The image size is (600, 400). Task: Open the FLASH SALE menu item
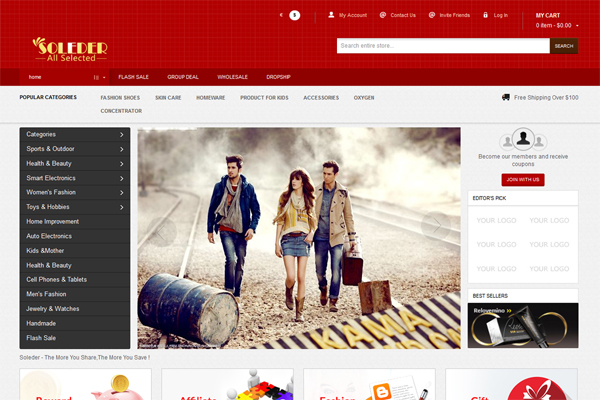134,77
